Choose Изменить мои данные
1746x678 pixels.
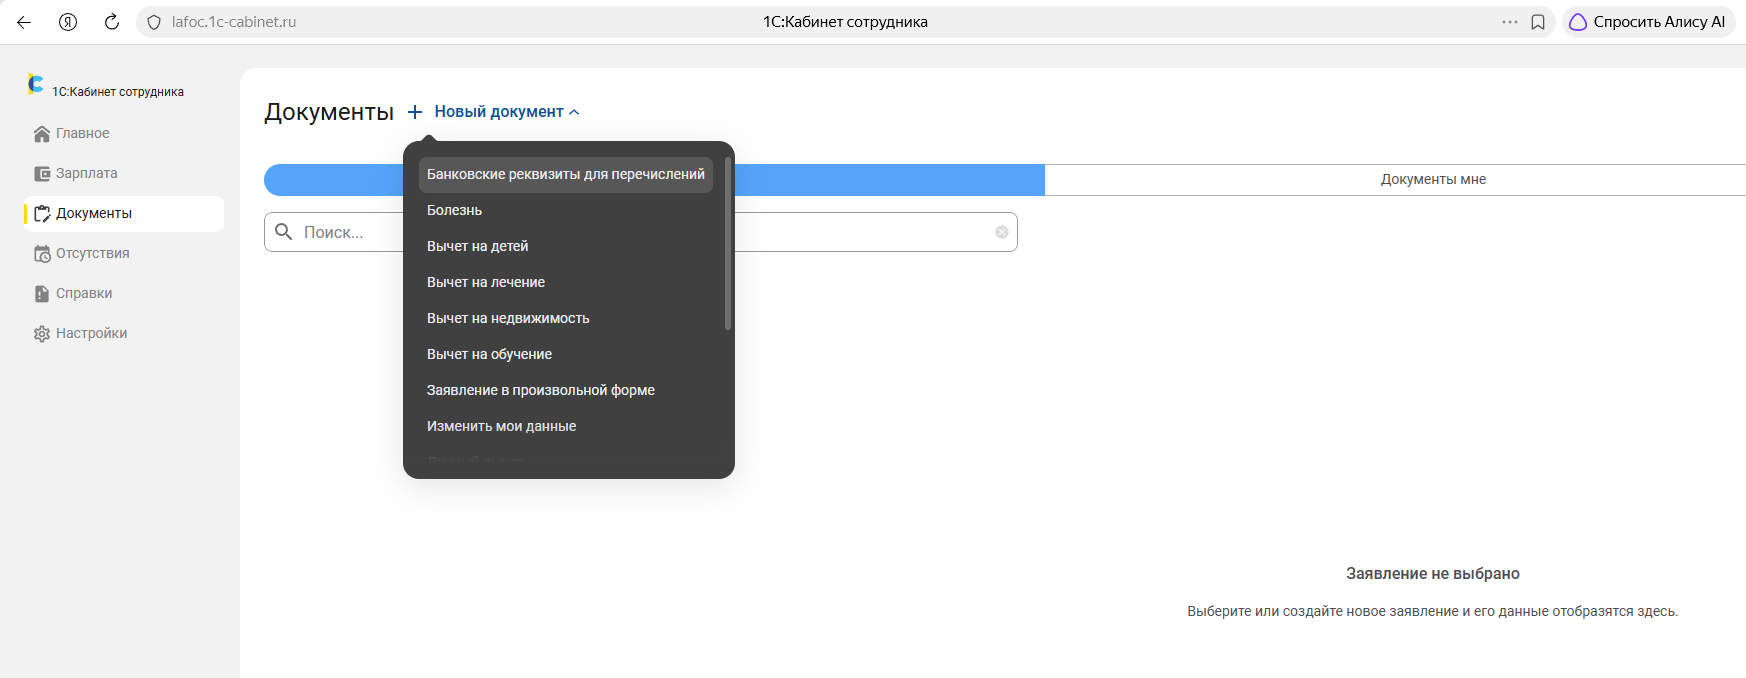[566, 426]
